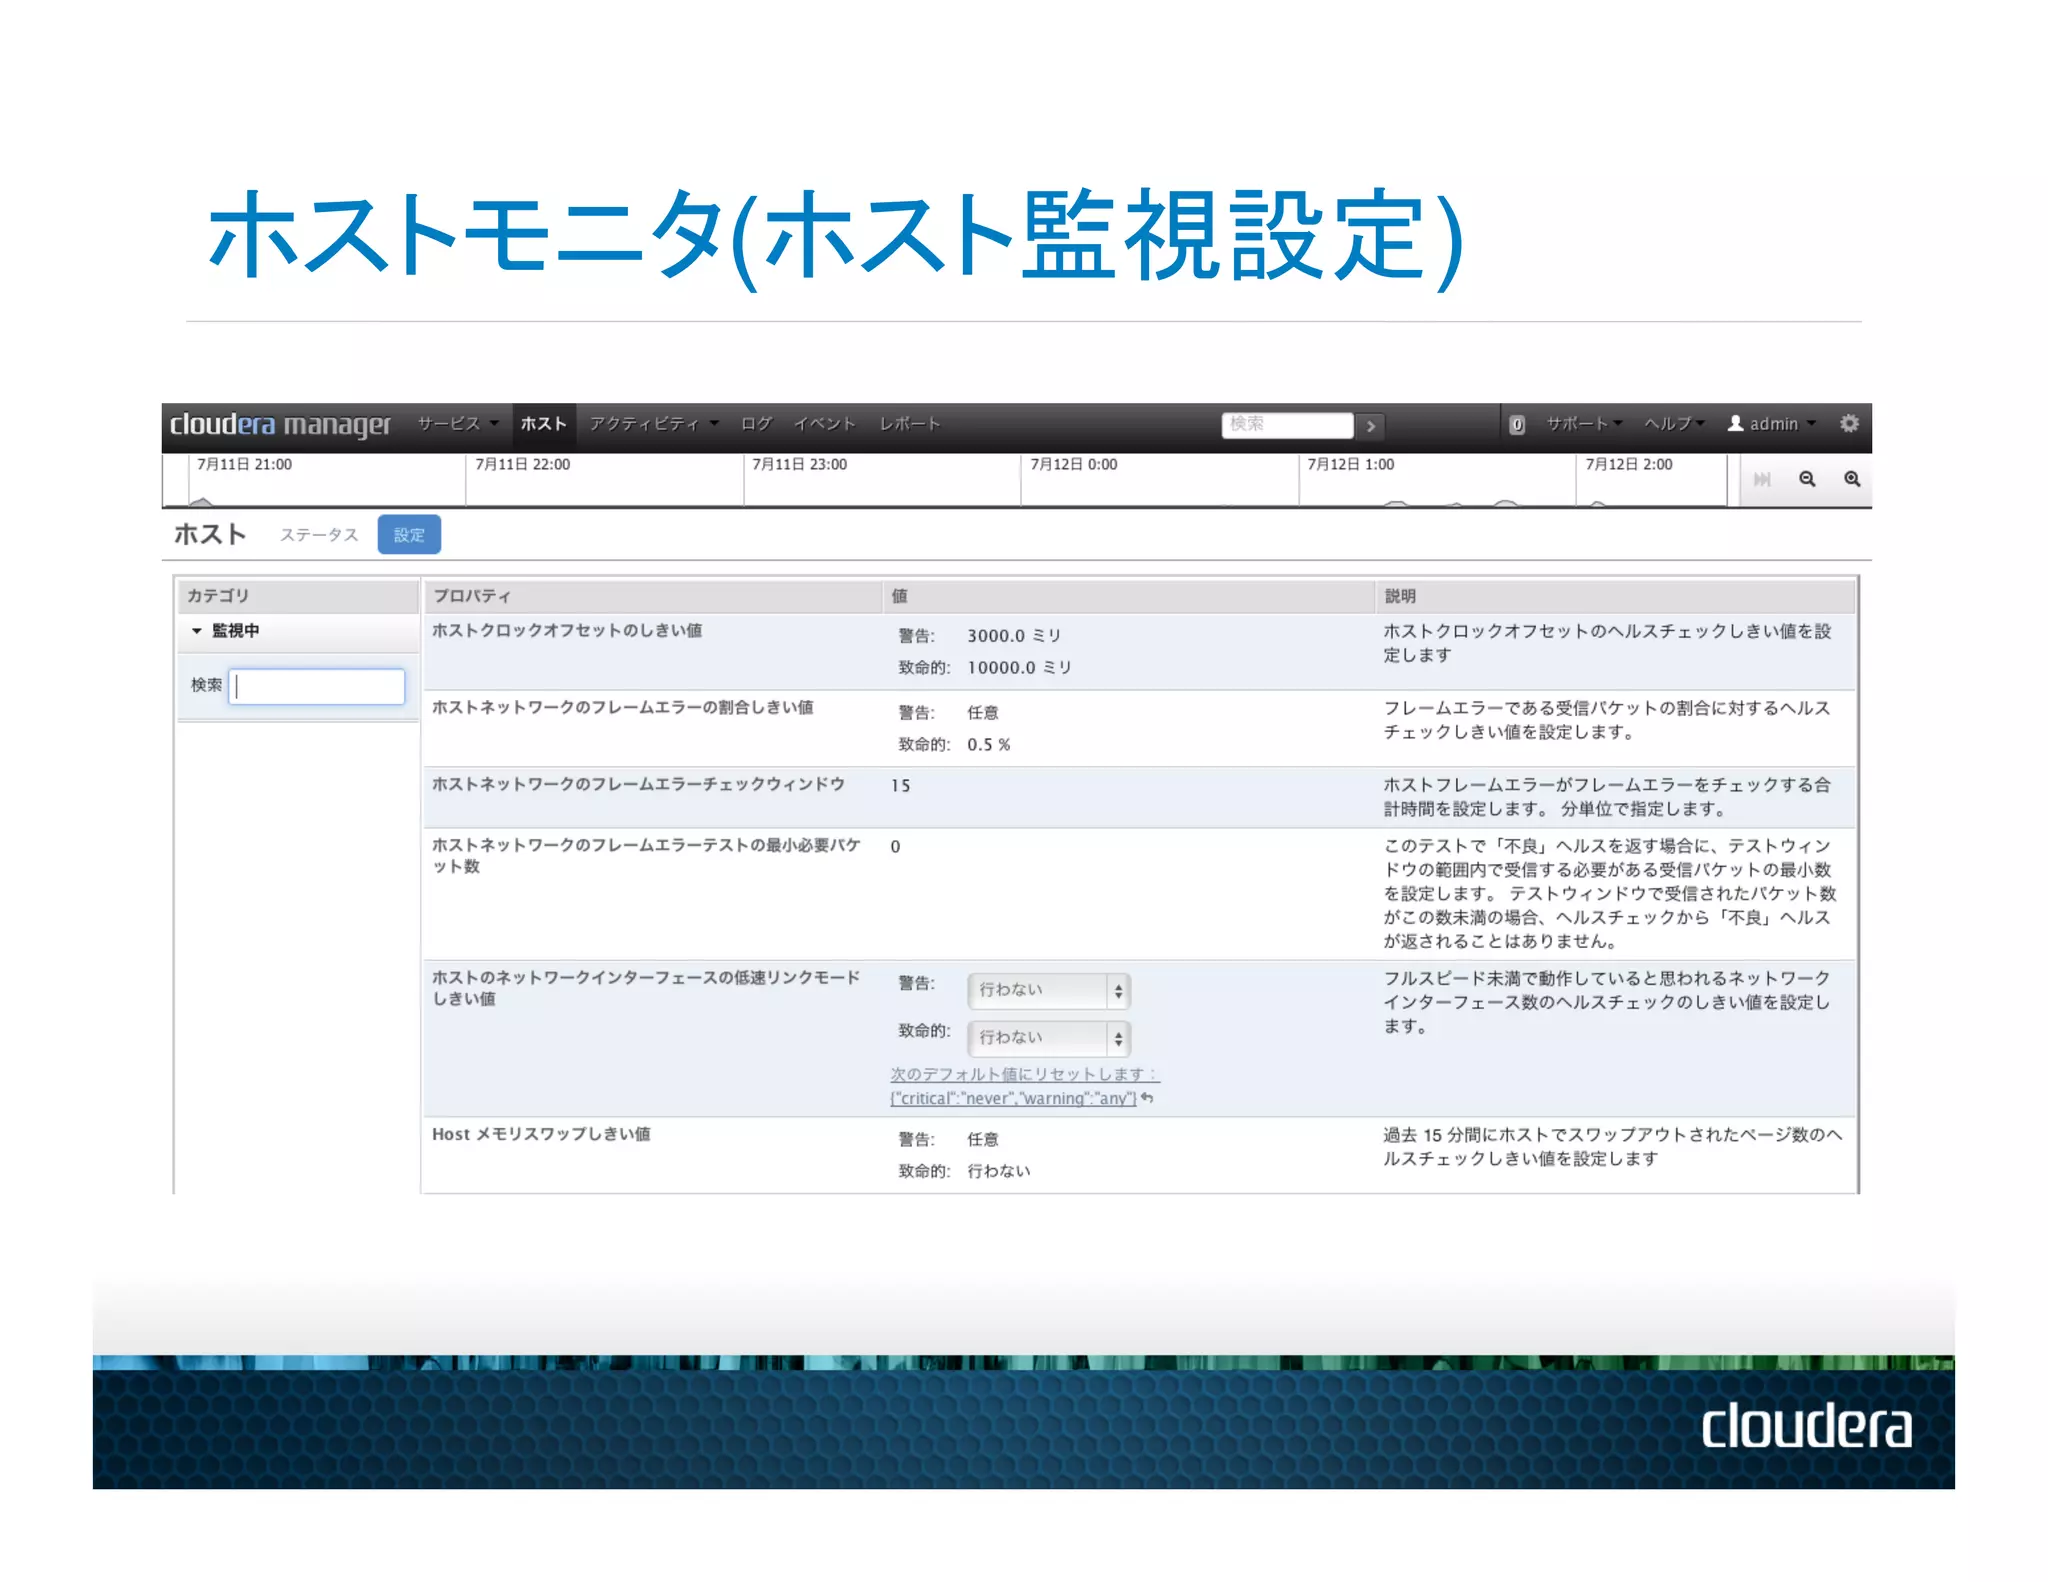Focus the navbar 検索 search field
This screenshot has width=2048, height=1582.
[x=1287, y=425]
